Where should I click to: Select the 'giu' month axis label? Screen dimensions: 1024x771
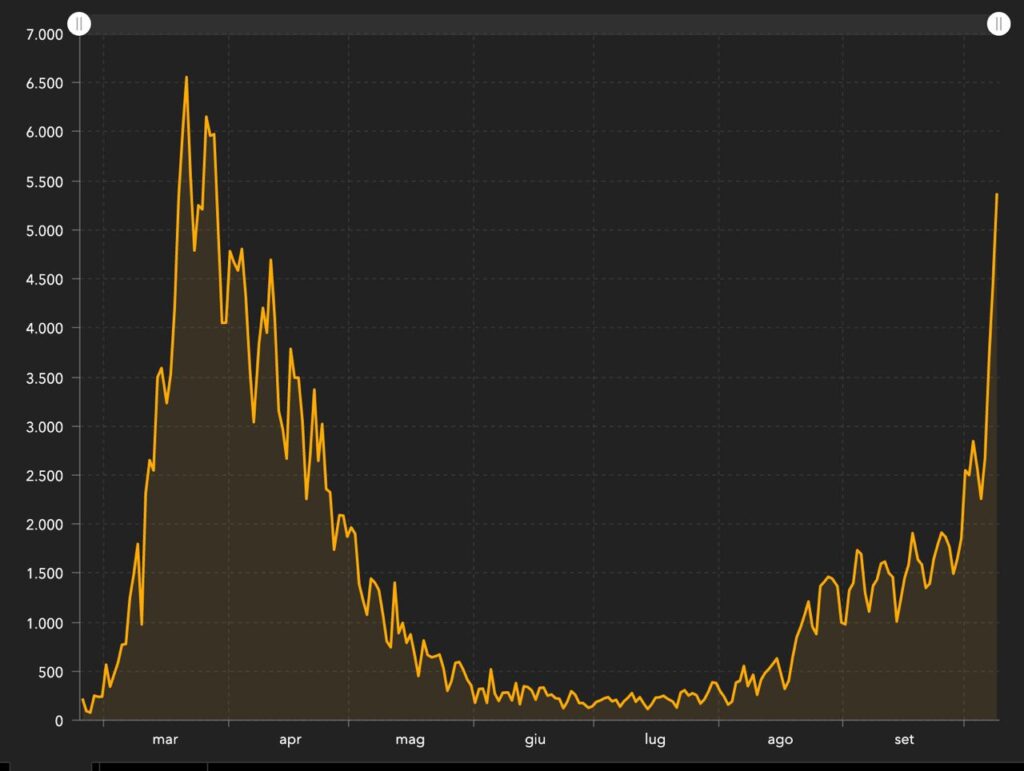(535, 740)
